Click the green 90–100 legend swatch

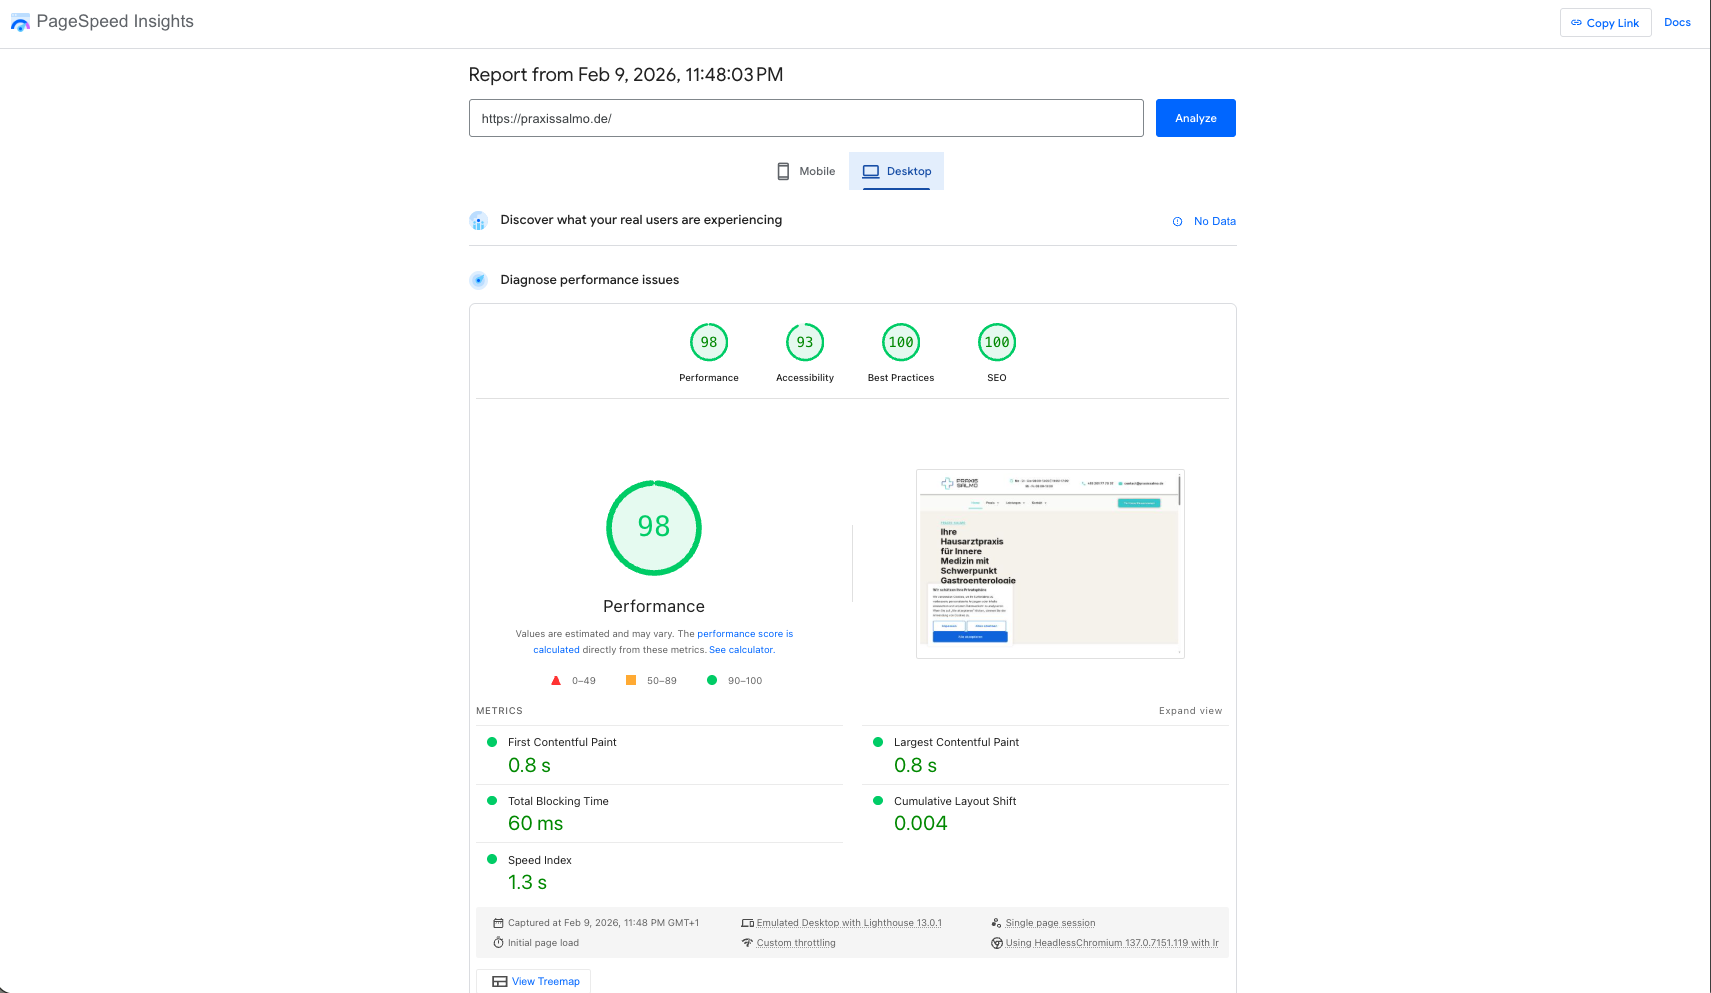[711, 680]
